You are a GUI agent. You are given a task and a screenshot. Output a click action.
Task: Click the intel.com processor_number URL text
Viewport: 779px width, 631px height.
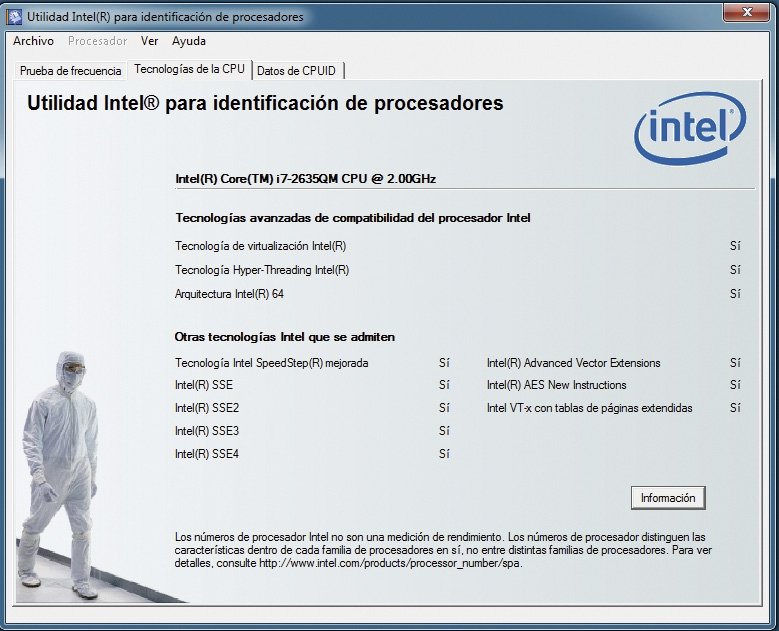390,563
